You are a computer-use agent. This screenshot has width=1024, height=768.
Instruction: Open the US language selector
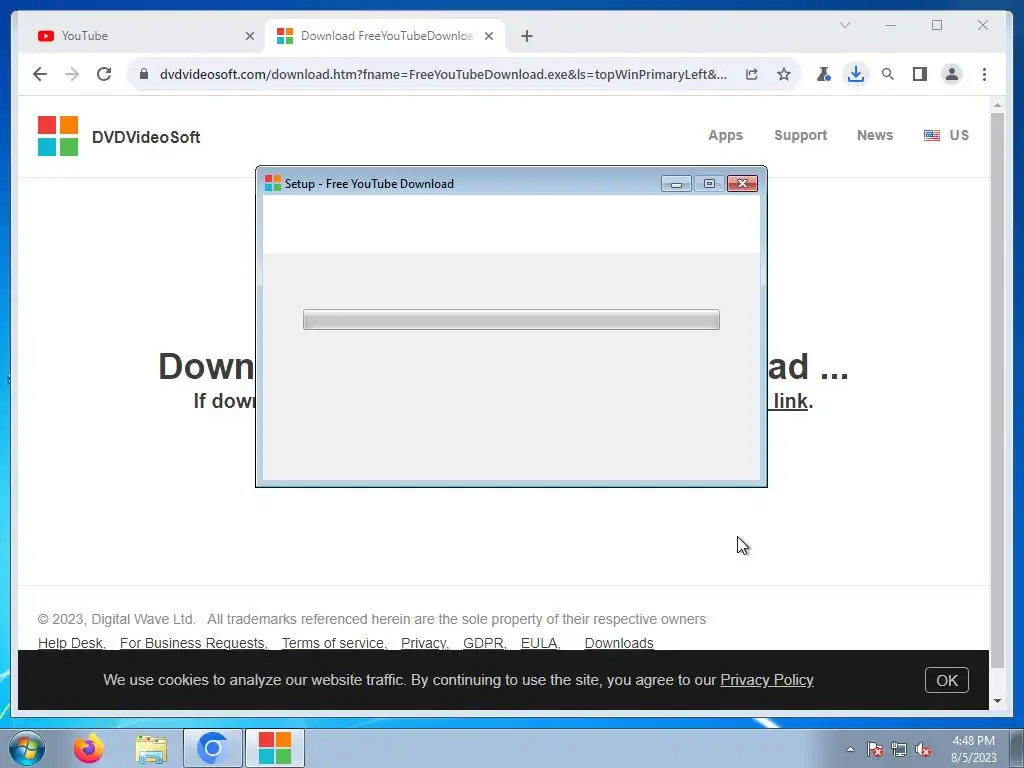(x=946, y=135)
